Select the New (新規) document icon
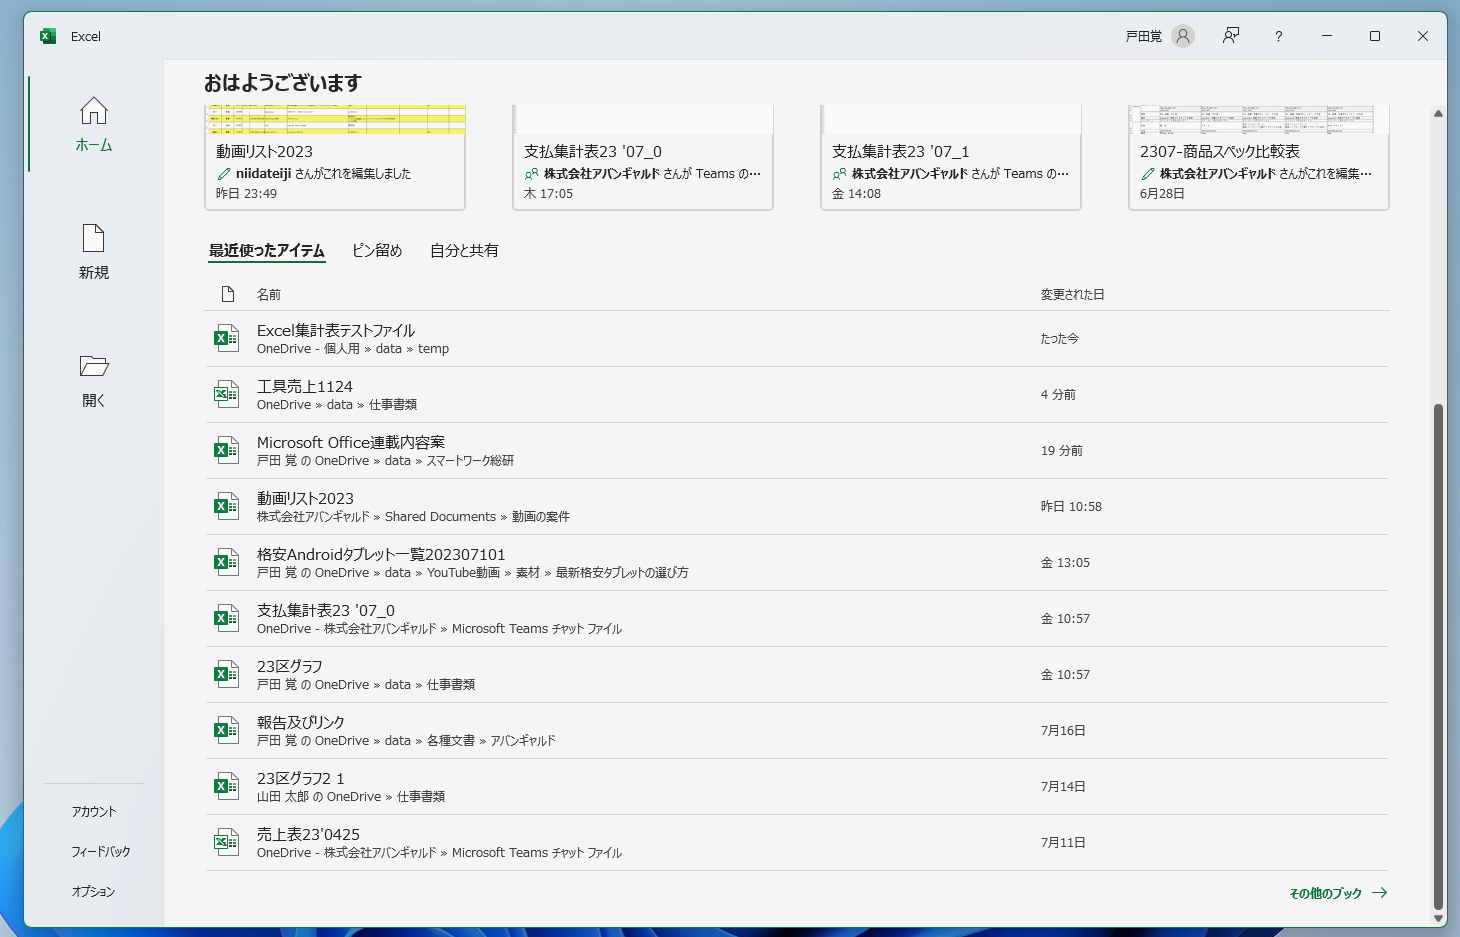Viewport: 1460px width, 937px height. (93, 238)
